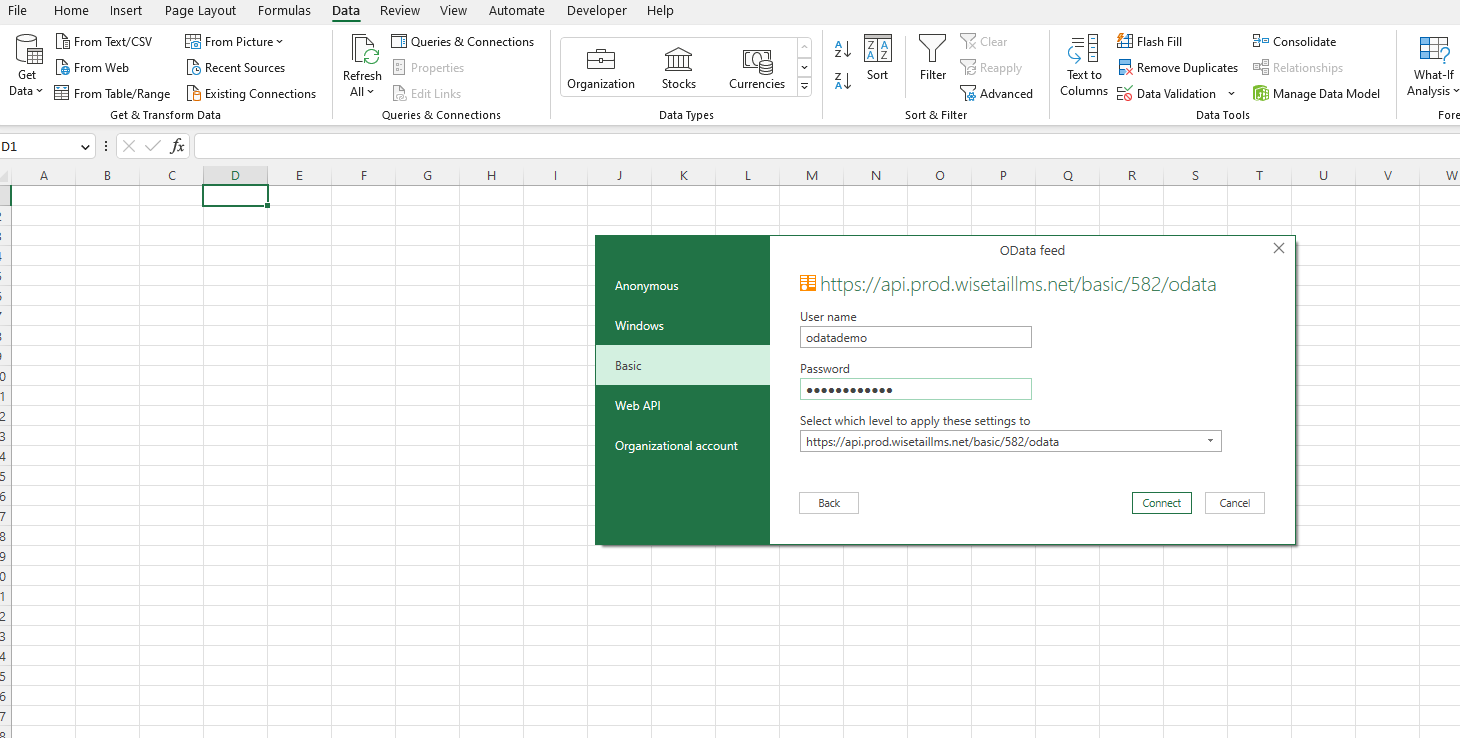
Task: Click the Connect button
Action: [1161, 503]
